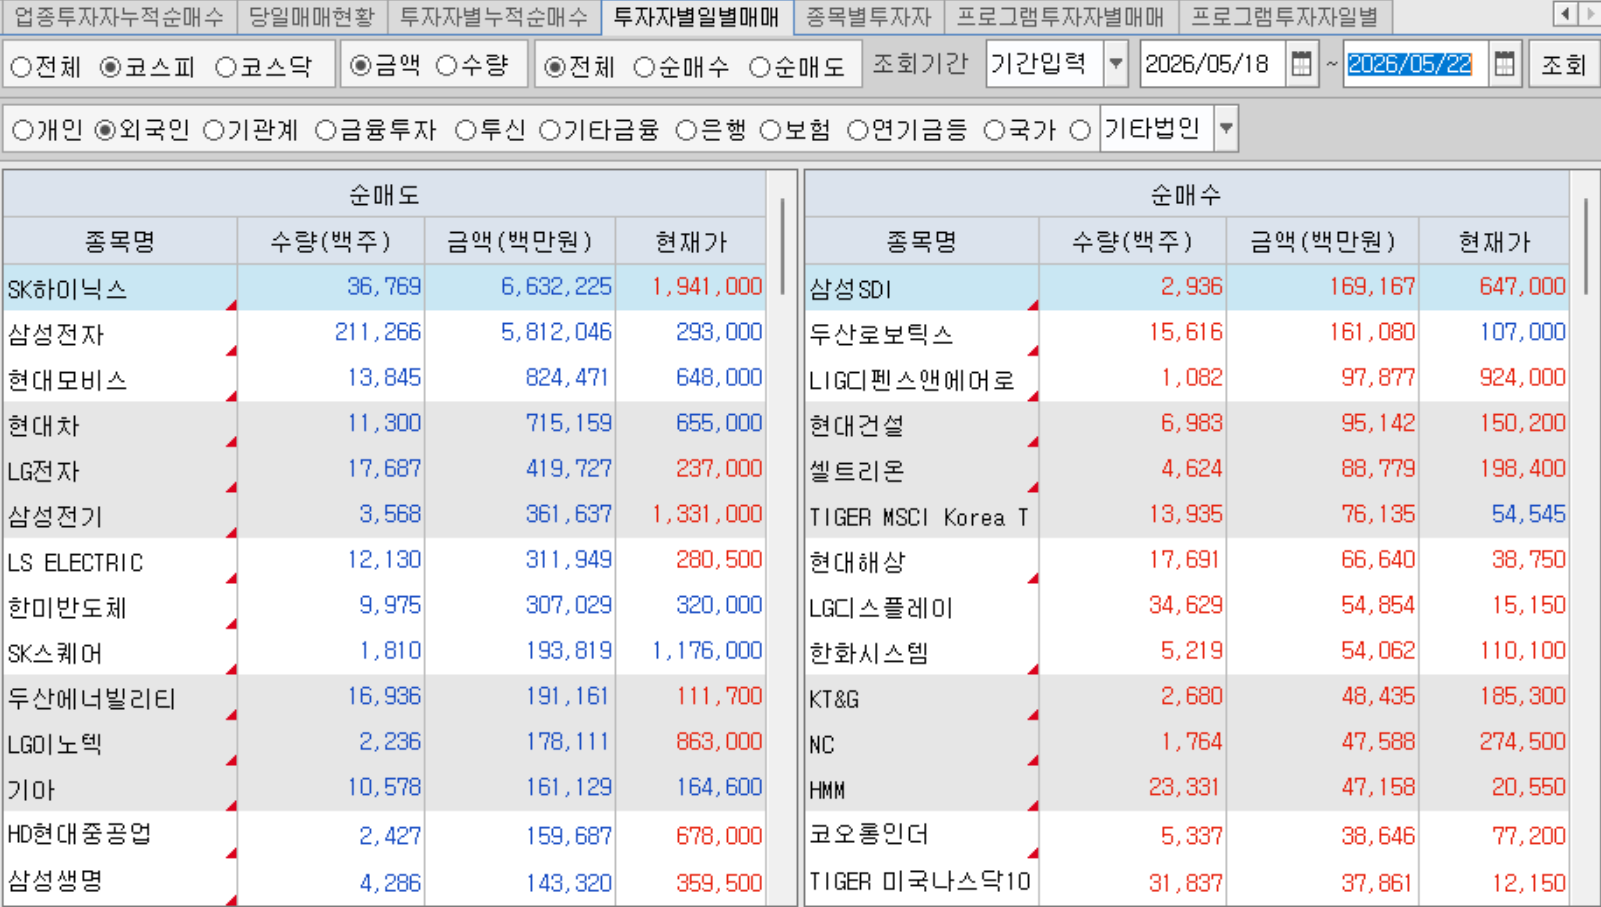Open calendar picker for start date 2026/05/18
The height and width of the screenshot is (907, 1601).
tap(1301, 65)
